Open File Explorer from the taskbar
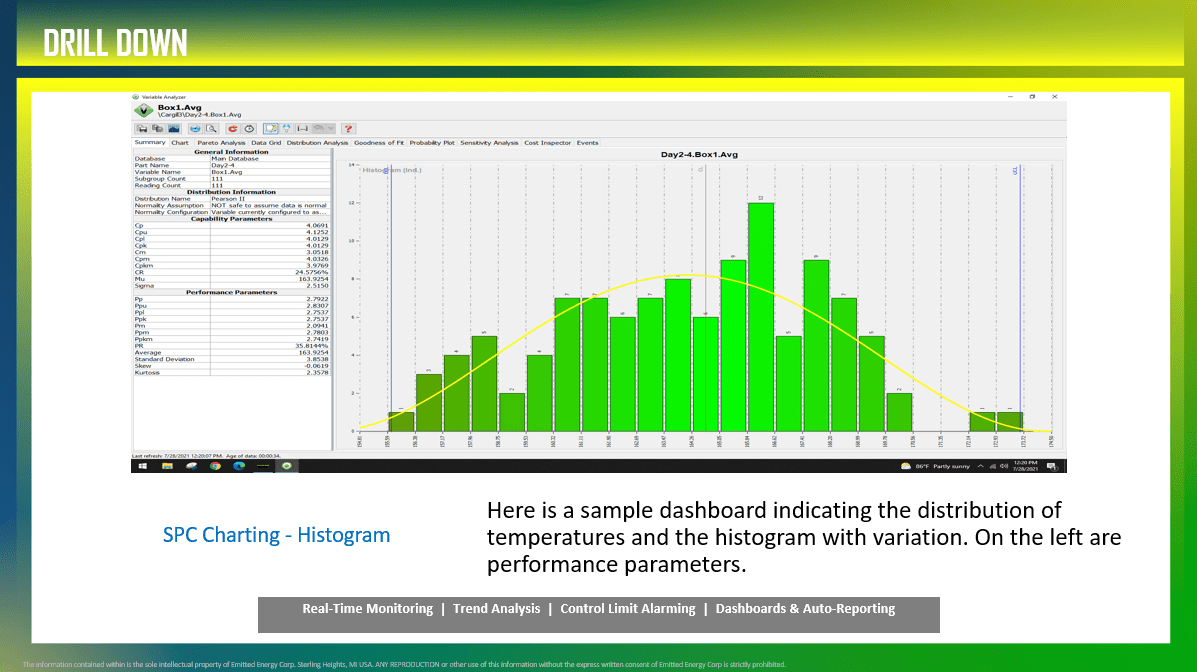The width and height of the screenshot is (1197, 672). point(167,466)
